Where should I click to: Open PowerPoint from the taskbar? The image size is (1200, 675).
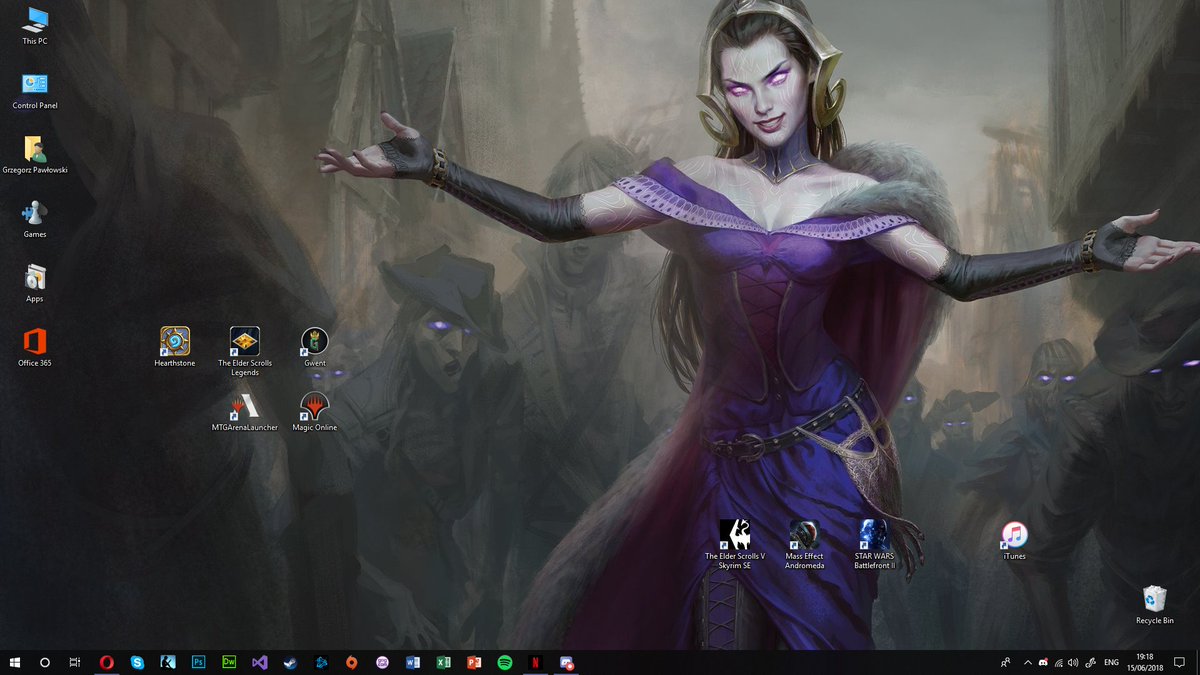coord(475,662)
